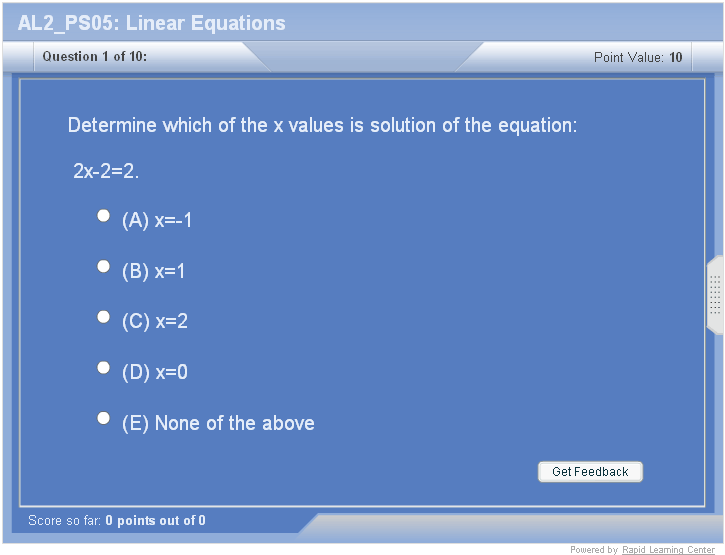Click the Point Value: 10 label
This screenshot has width=725, height=555.
coord(638,58)
